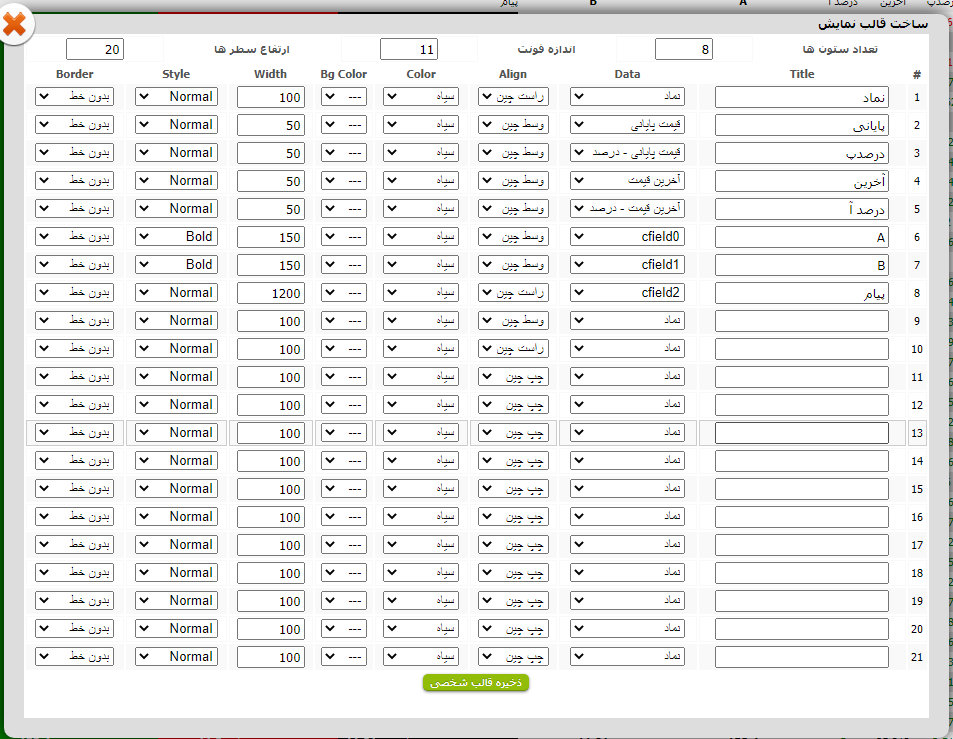The width and height of the screenshot is (953, 739).
Task: Click the row height field showing 20
Action: [95, 50]
